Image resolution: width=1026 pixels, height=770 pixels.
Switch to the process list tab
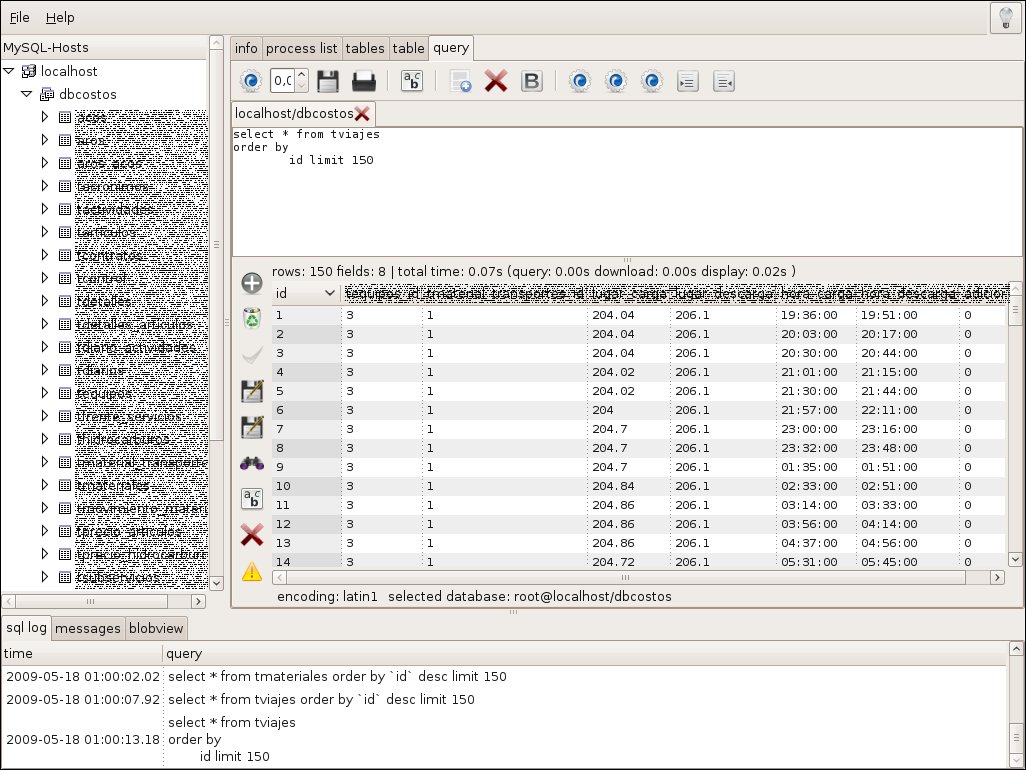point(302,48)
